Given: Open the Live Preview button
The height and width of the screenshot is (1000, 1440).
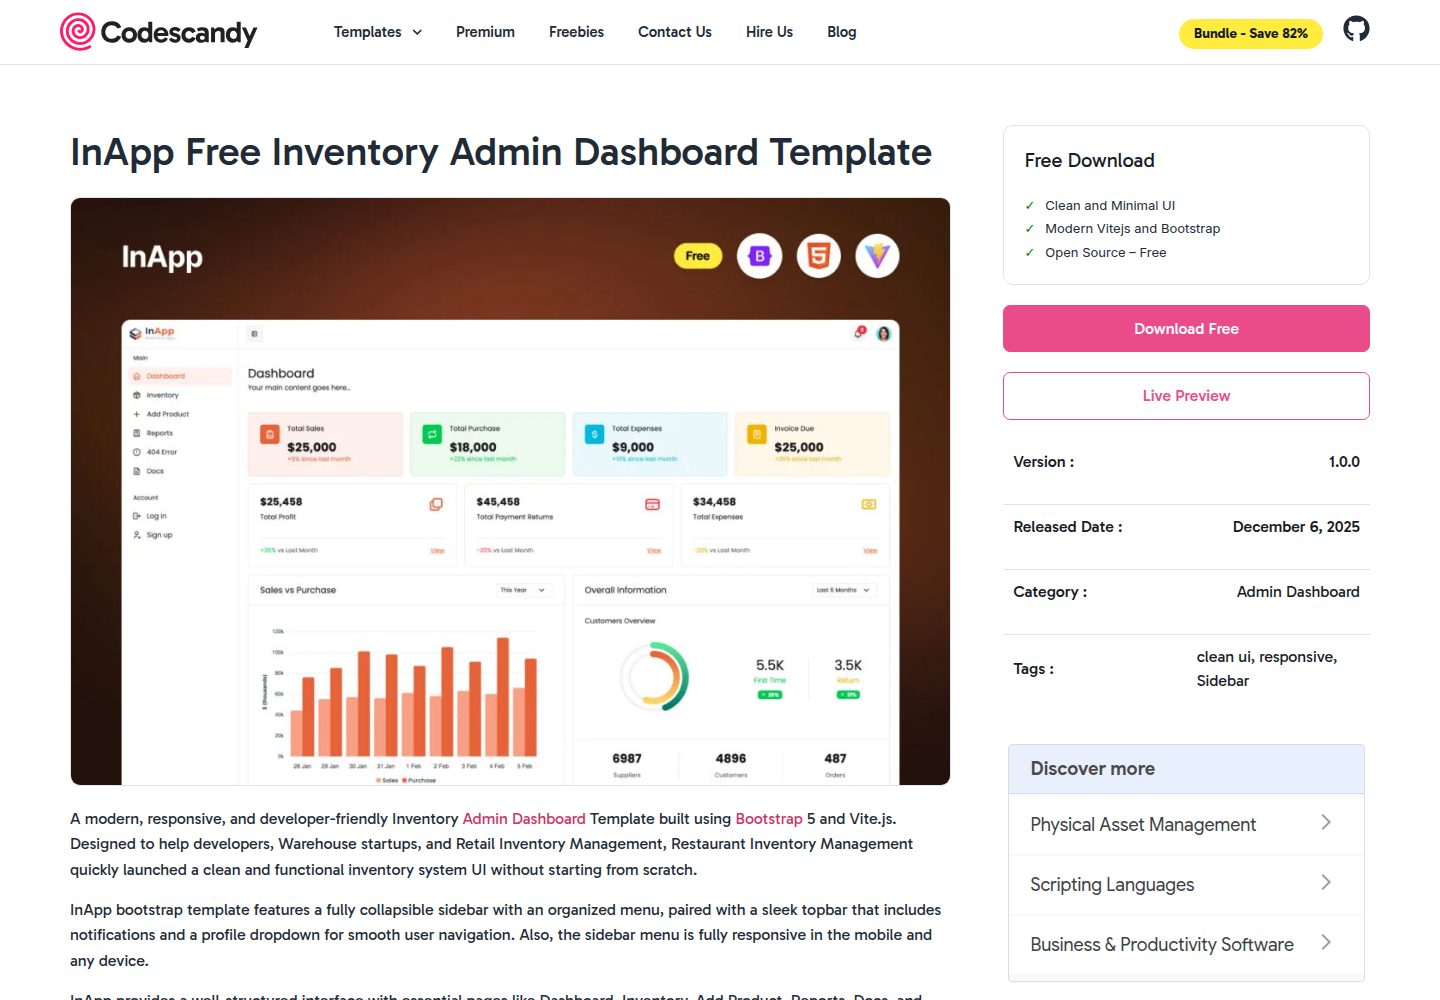Looking at the screenshot, I should (1186, 396).
